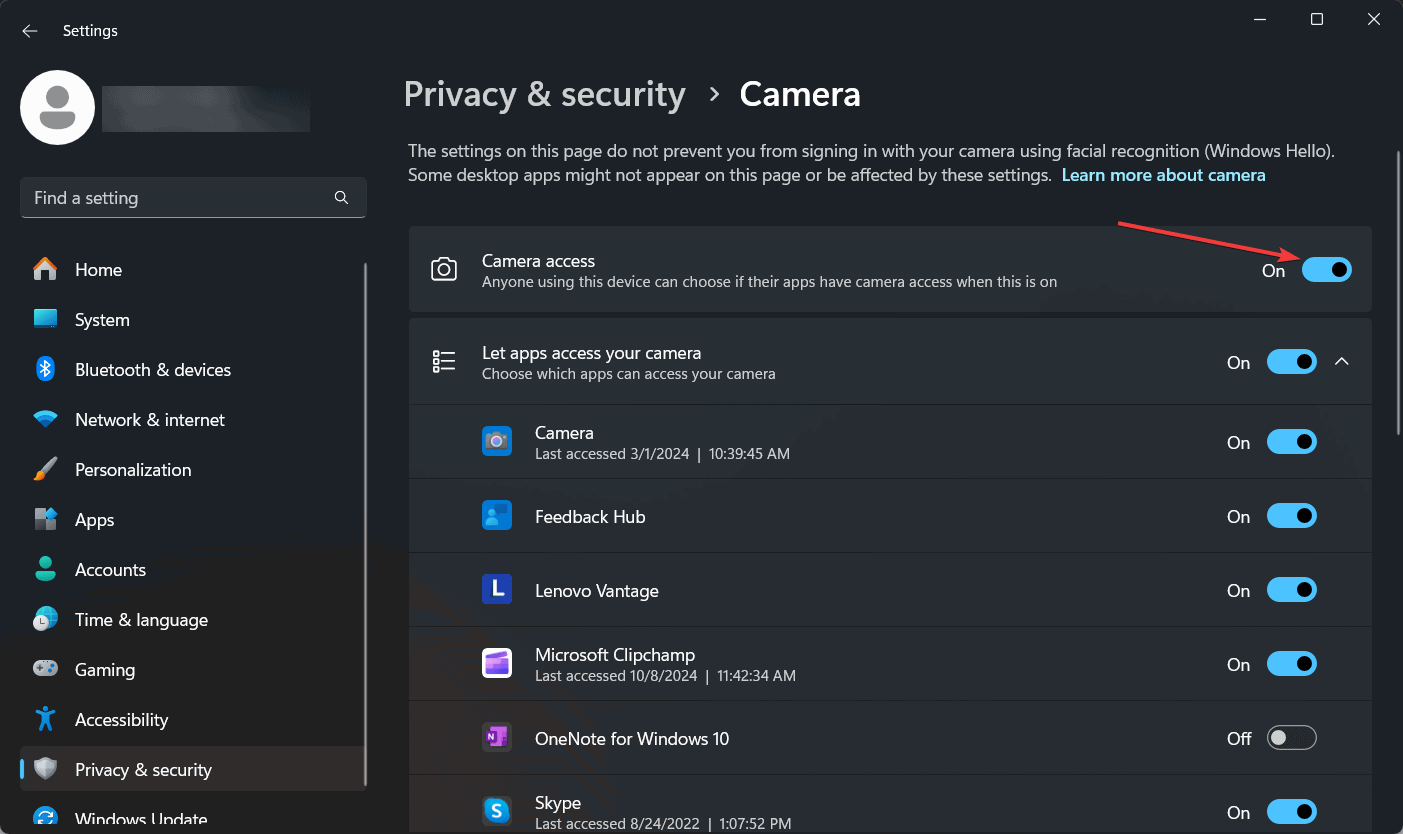1403x834 pixels.
Task: Toggle Feedback Hub camera permission
Action: [1291, 516]
